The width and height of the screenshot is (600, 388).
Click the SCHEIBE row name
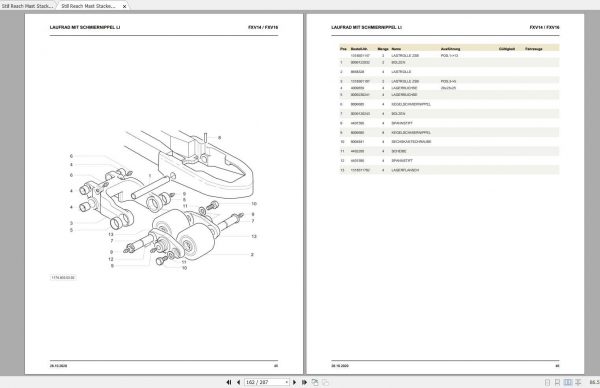(x=399, y=151)
